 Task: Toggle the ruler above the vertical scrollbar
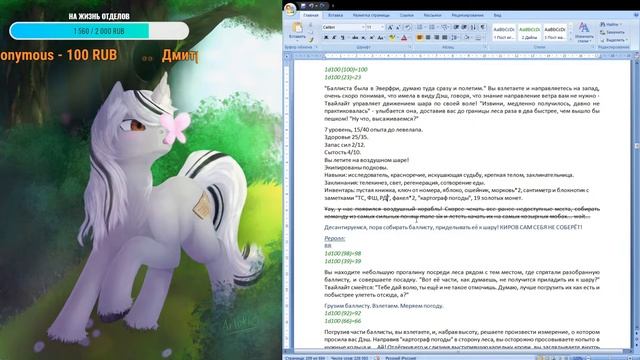pyautogui.click(x=636, y=56)
